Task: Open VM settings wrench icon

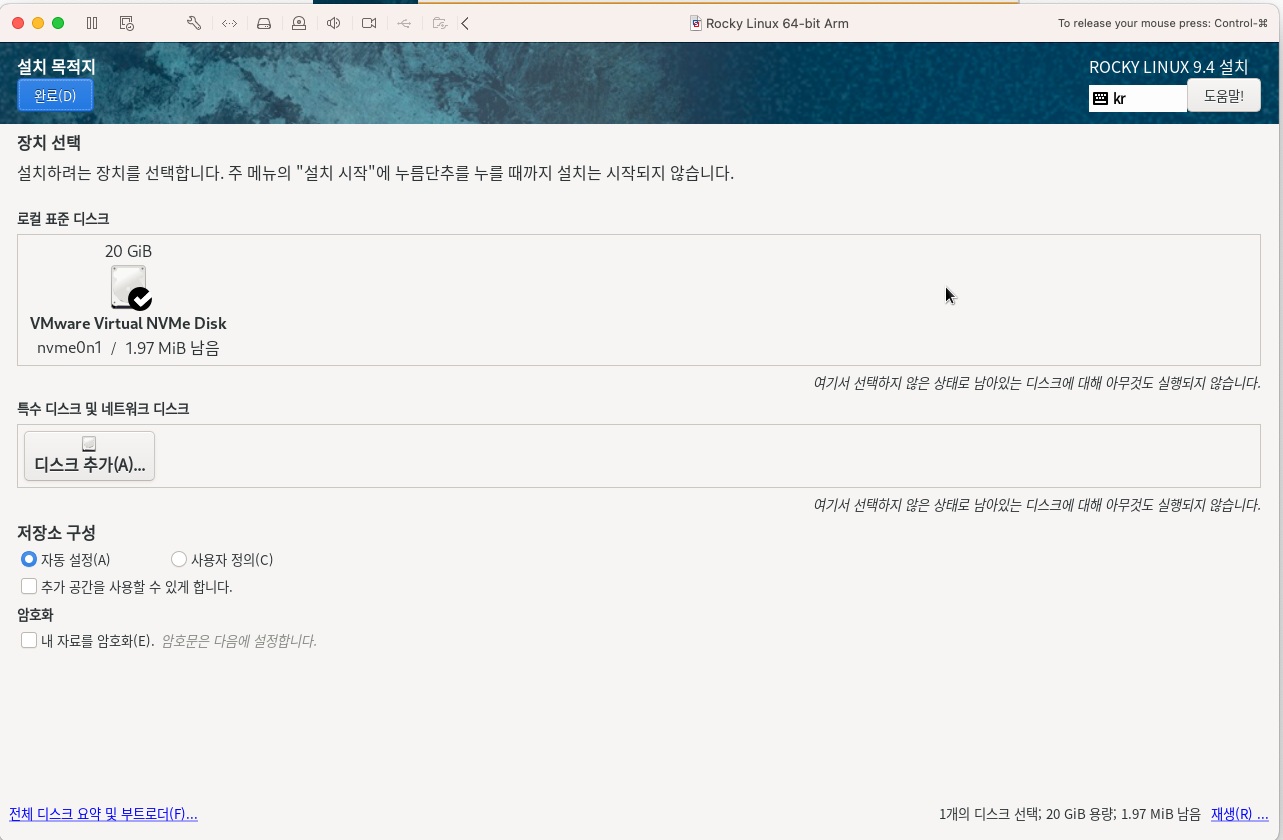Action: (194, 23)
